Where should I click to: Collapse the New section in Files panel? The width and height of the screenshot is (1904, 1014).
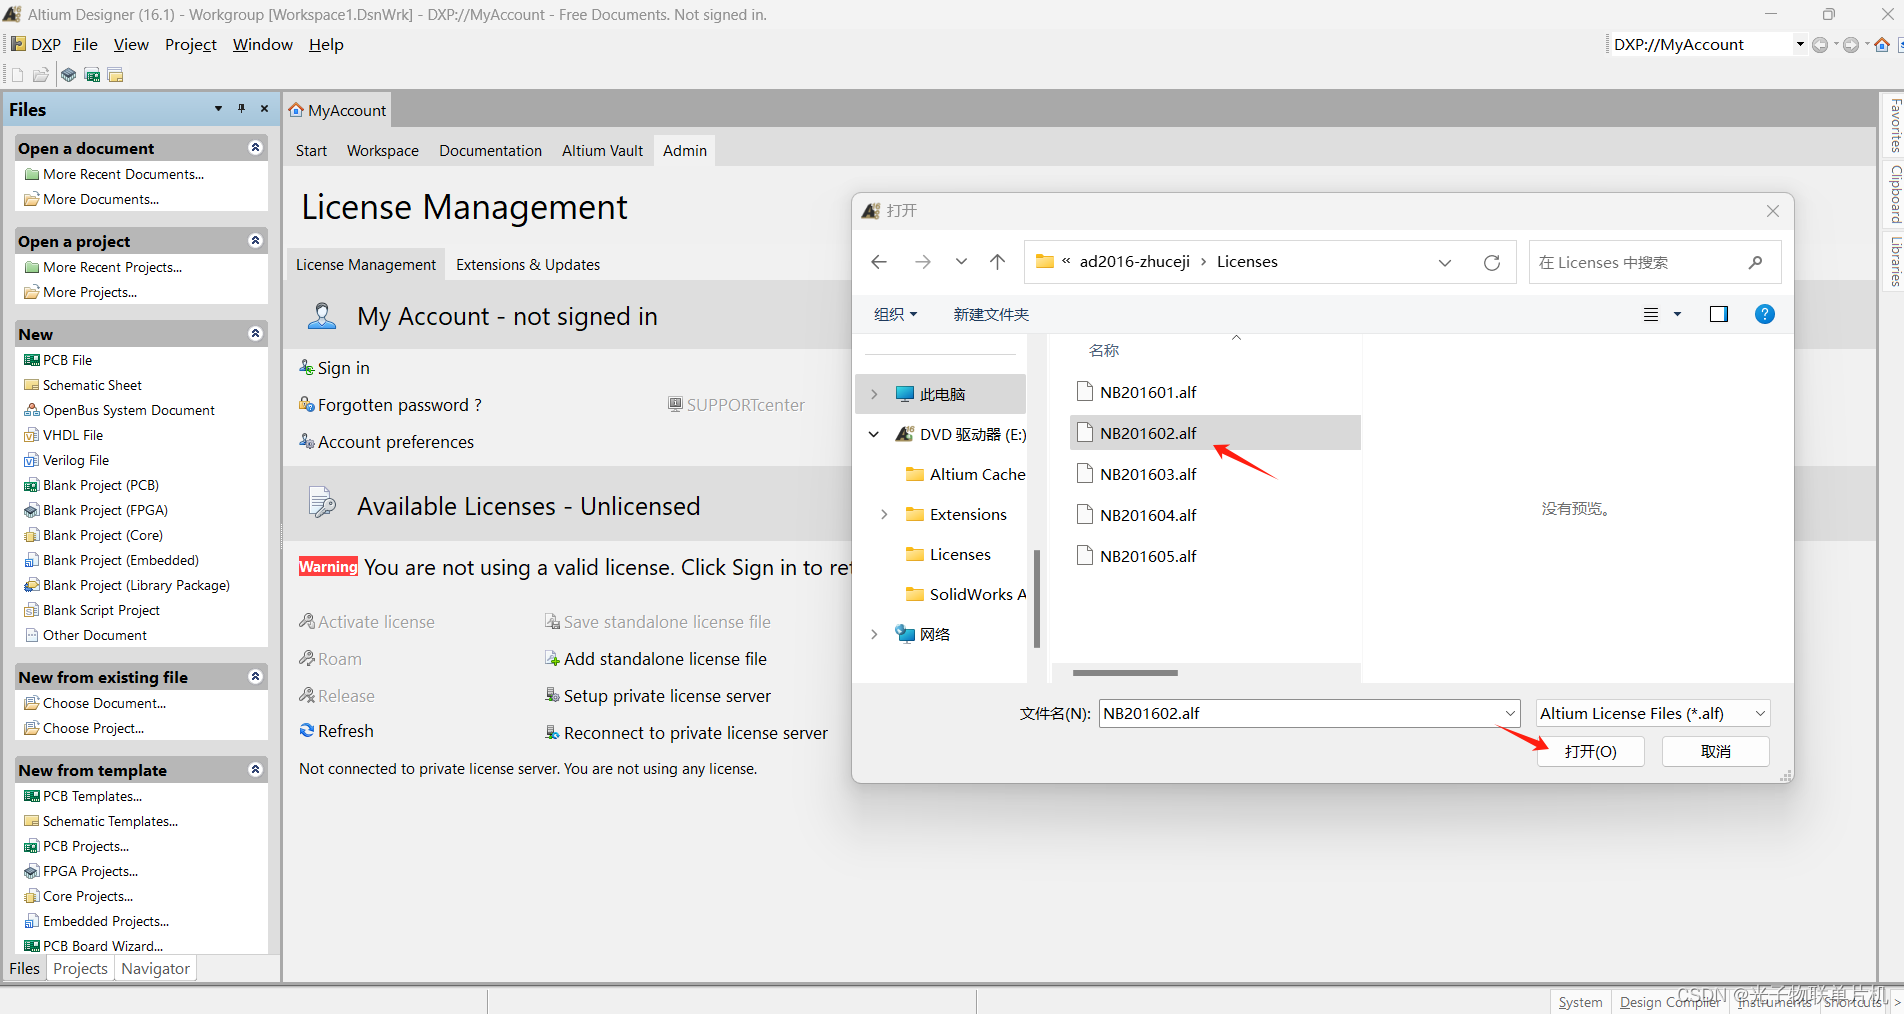[255, 334]
